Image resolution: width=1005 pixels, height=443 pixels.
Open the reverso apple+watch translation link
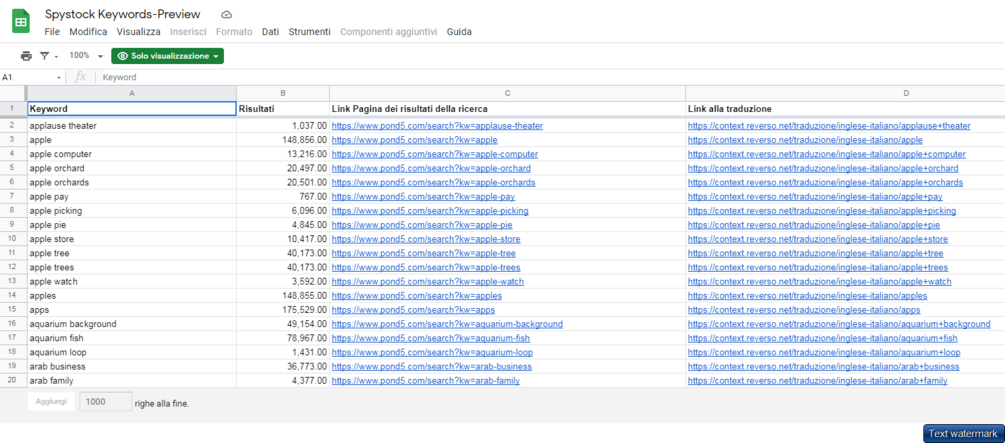[820, 281]
